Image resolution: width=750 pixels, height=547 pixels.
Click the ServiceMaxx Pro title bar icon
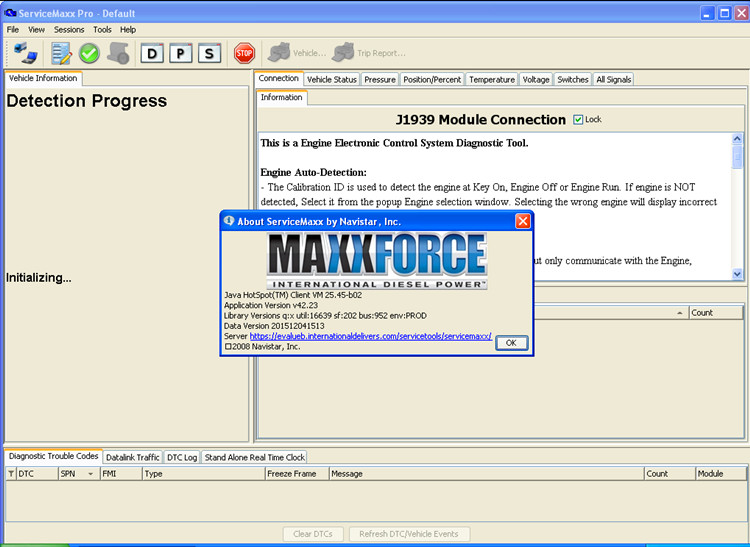pyautogui.click(x=10, y=13)
